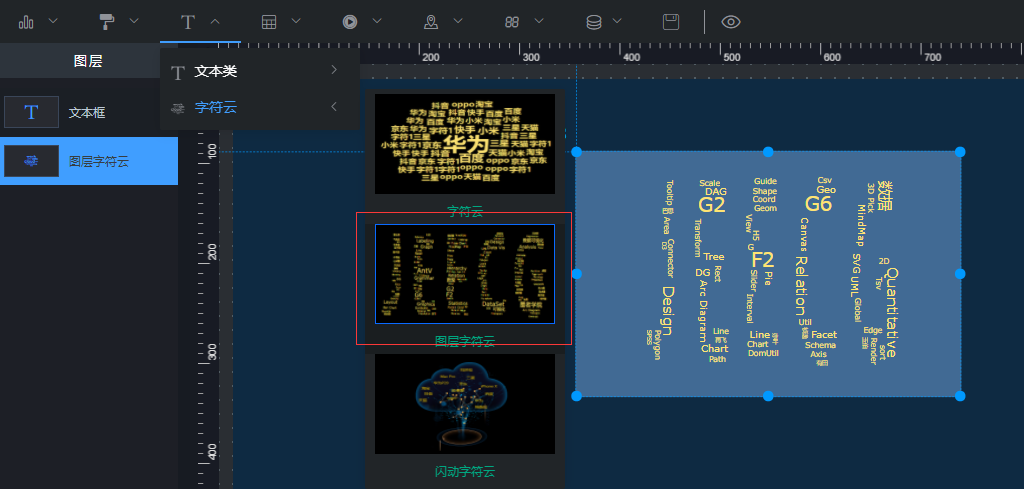The width and height of the screenshot is (1024, 489).
Task: Click the top-left resize handle of component
Action: [x=577, y=152]
